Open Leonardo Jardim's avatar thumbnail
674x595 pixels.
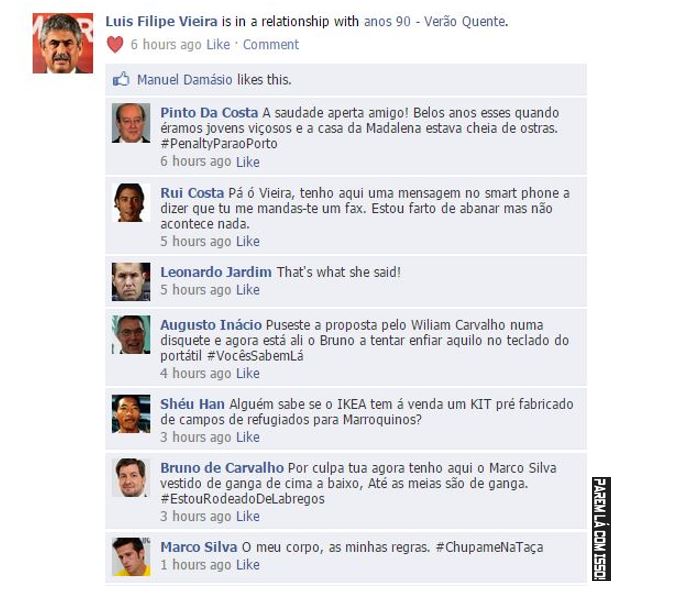point(131,282)
